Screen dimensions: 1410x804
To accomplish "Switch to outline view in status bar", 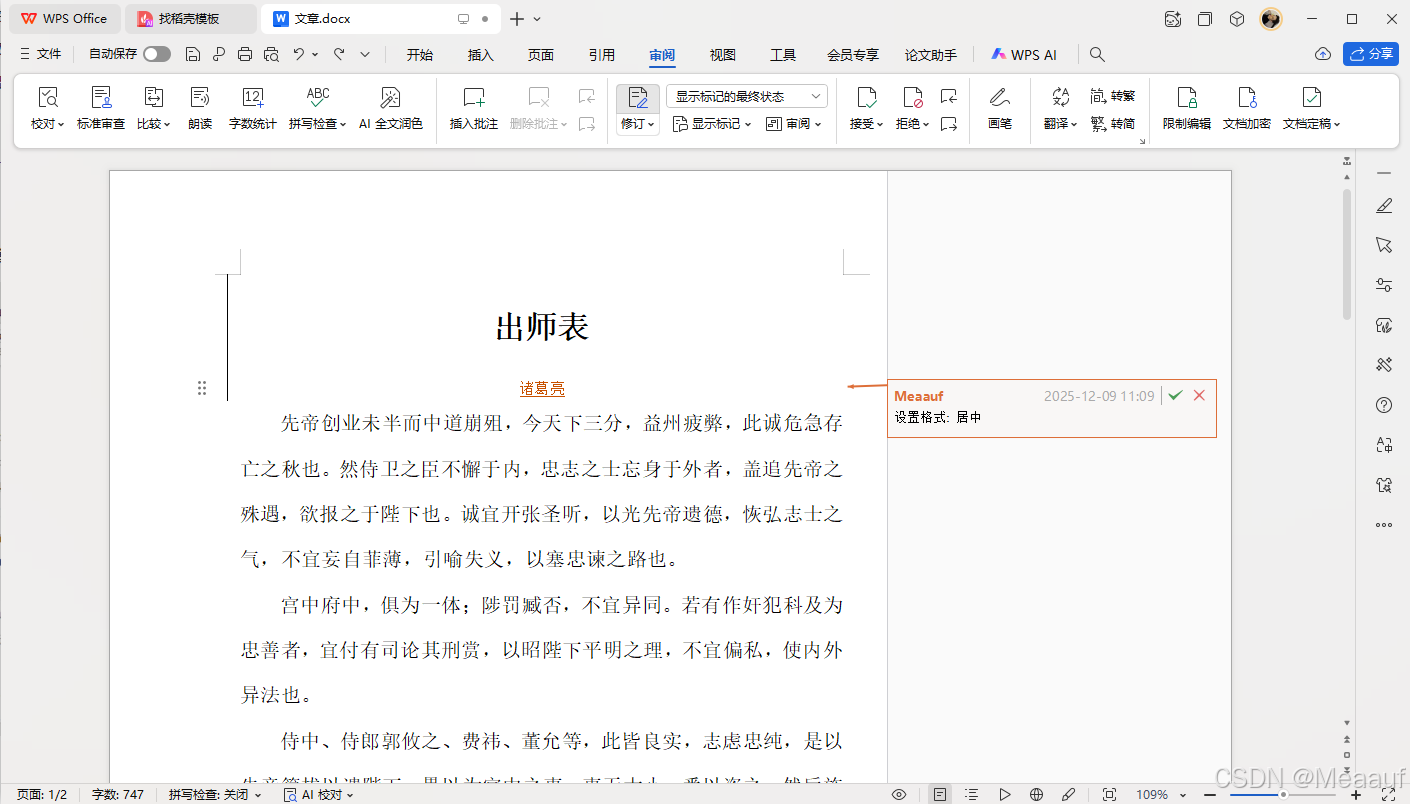I will pyautogui.click(x=972, y=794).
